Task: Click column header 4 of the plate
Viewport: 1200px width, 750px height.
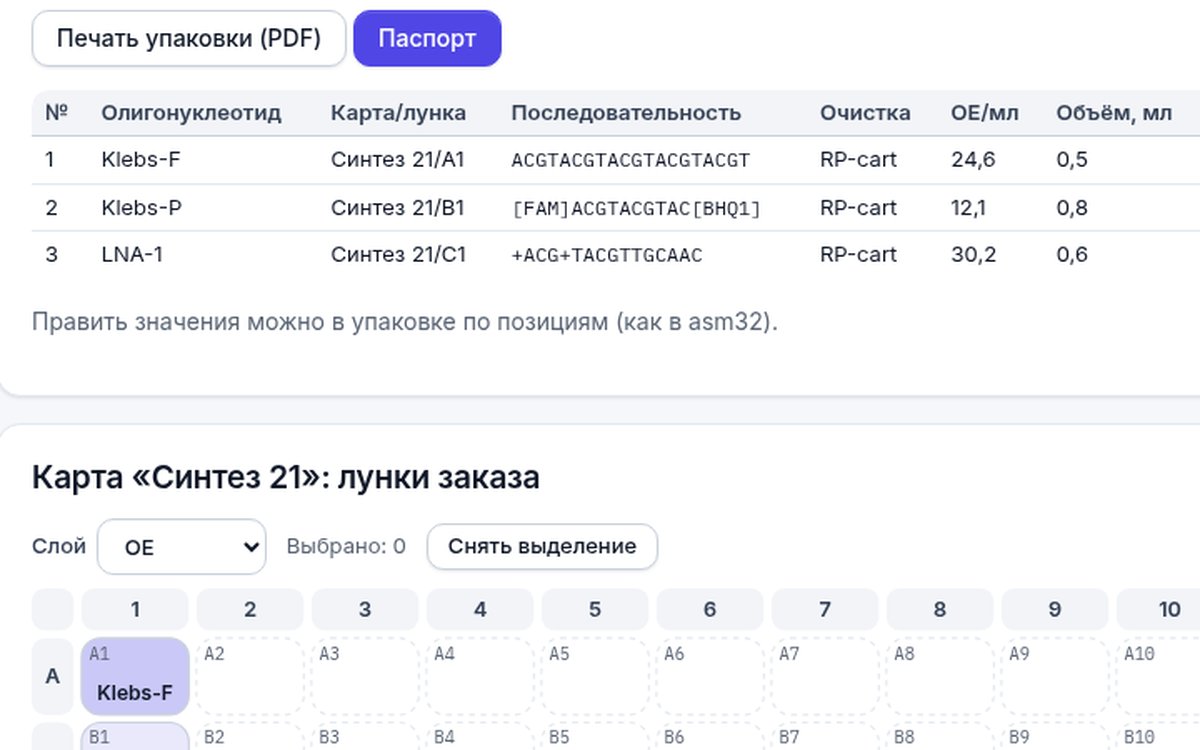Action: 480,609
